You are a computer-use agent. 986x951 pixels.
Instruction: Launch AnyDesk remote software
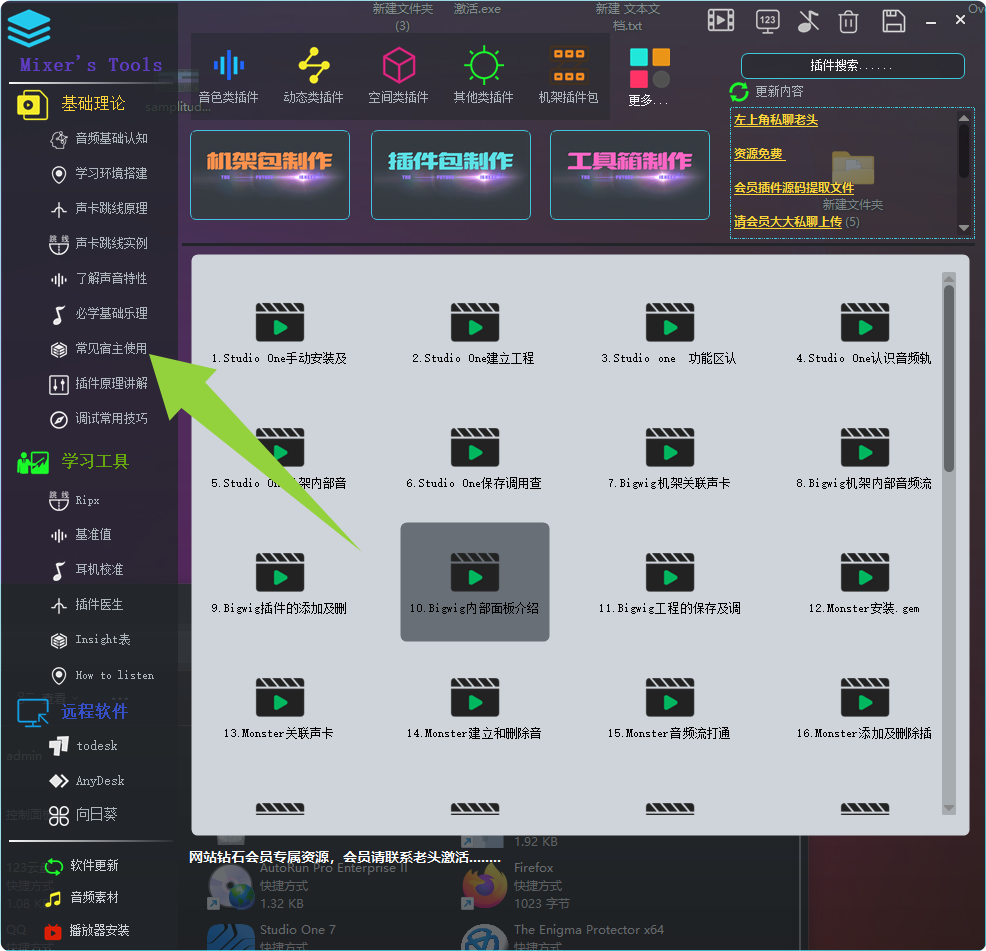[x=87, y=781]
